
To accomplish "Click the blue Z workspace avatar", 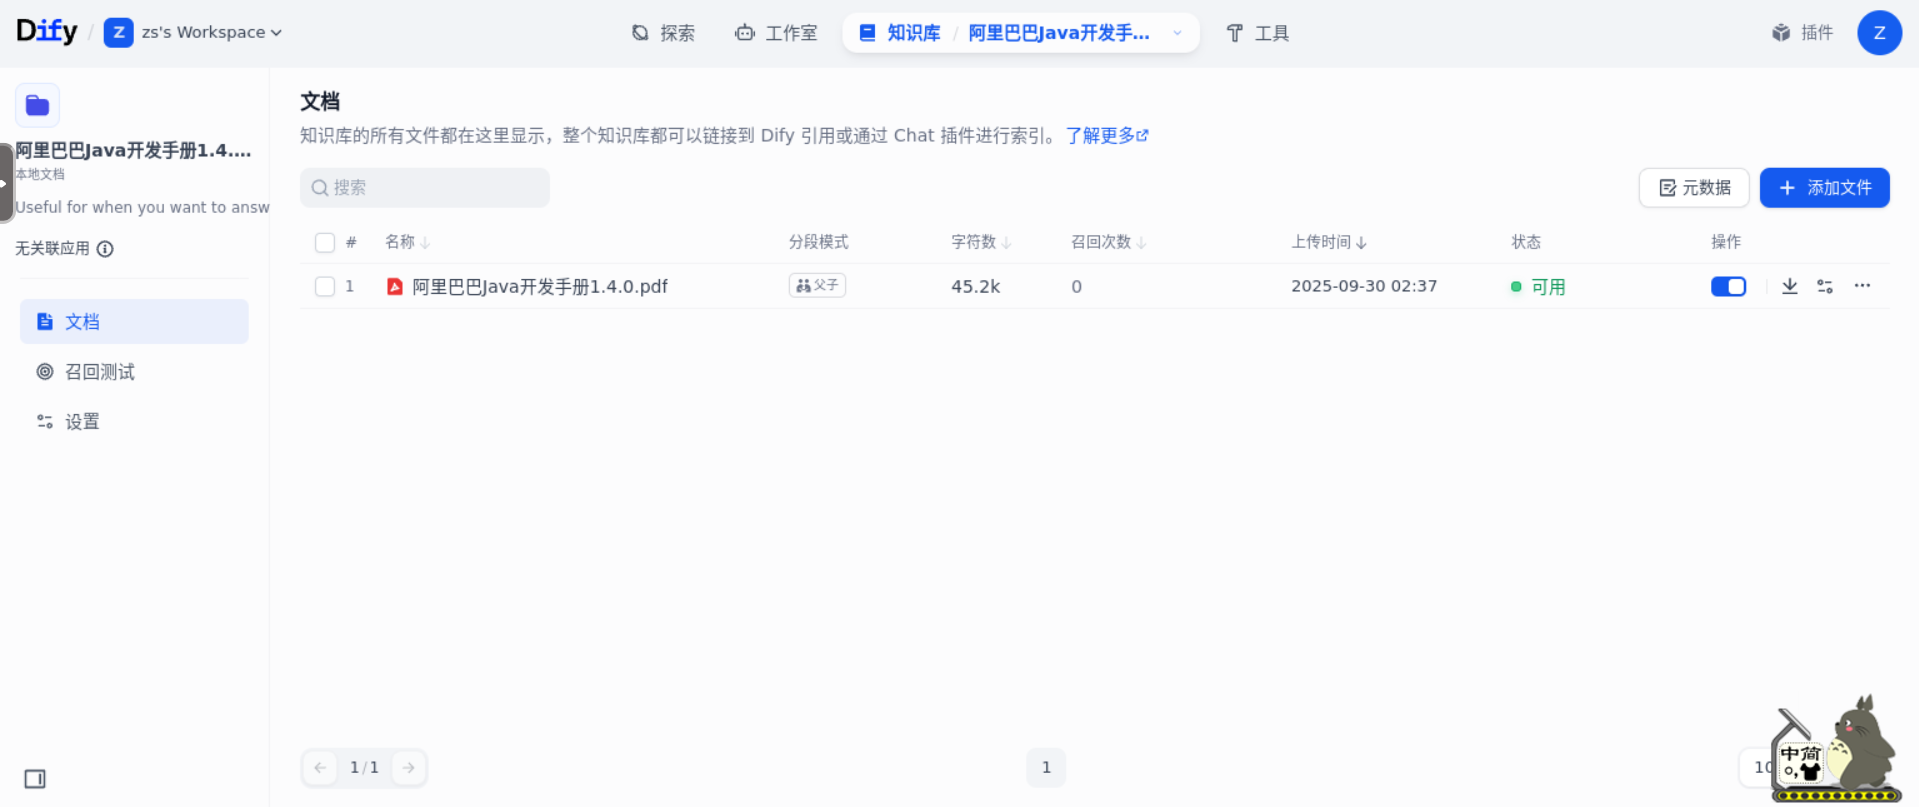I will point(118,33).
